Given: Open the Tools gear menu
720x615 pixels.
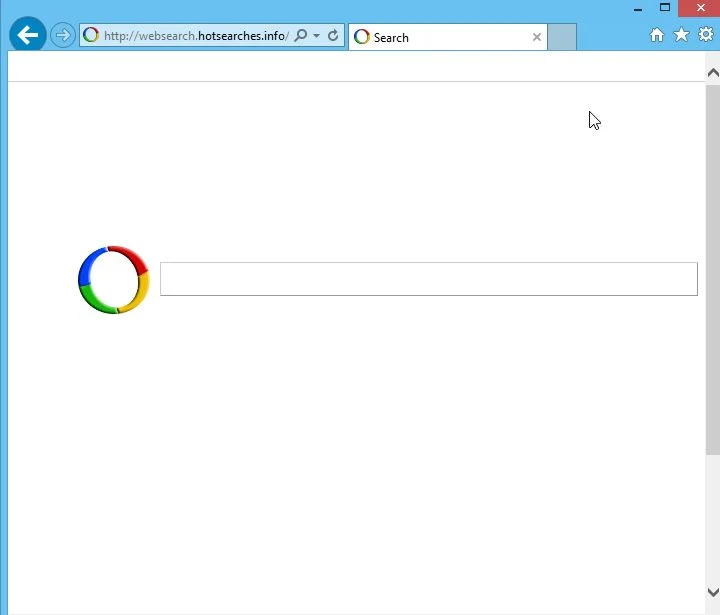Looking at the screenshot, I should click(706, 34).
